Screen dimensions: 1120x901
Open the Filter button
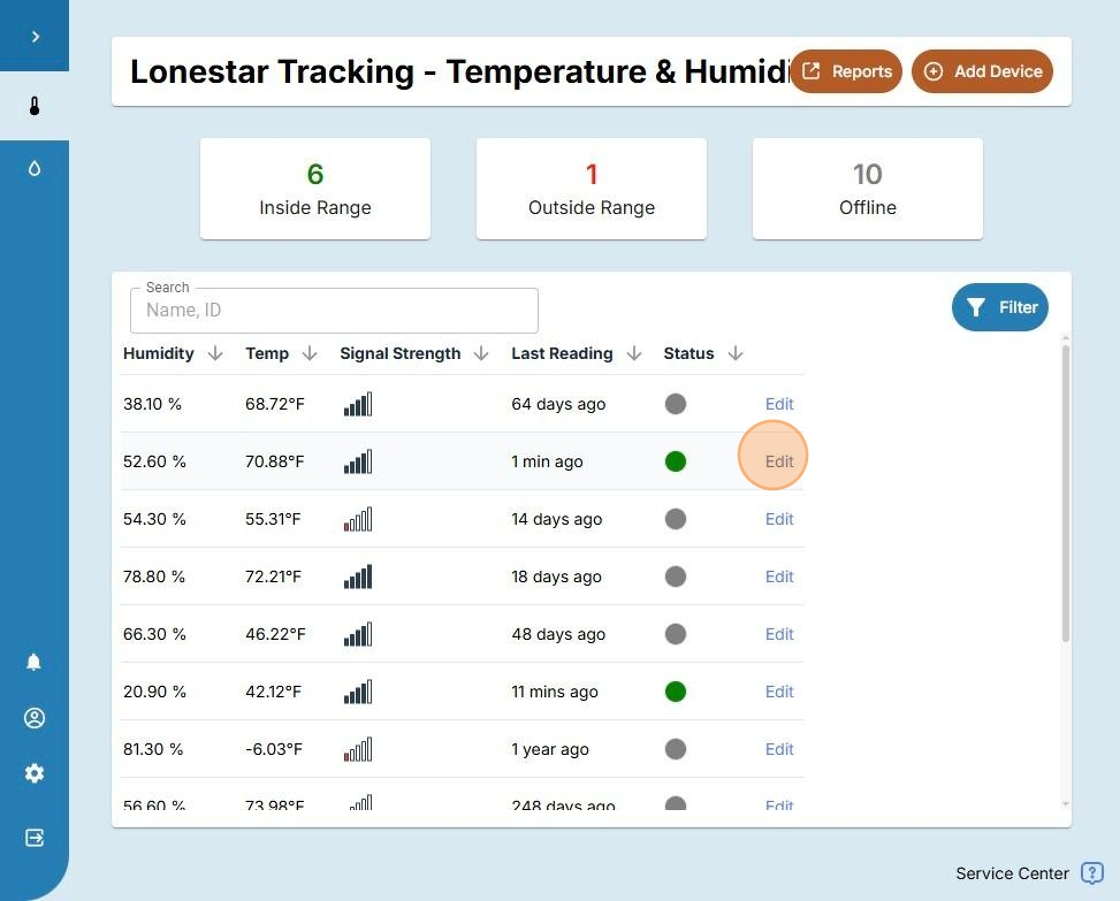tap(1000, 307)
